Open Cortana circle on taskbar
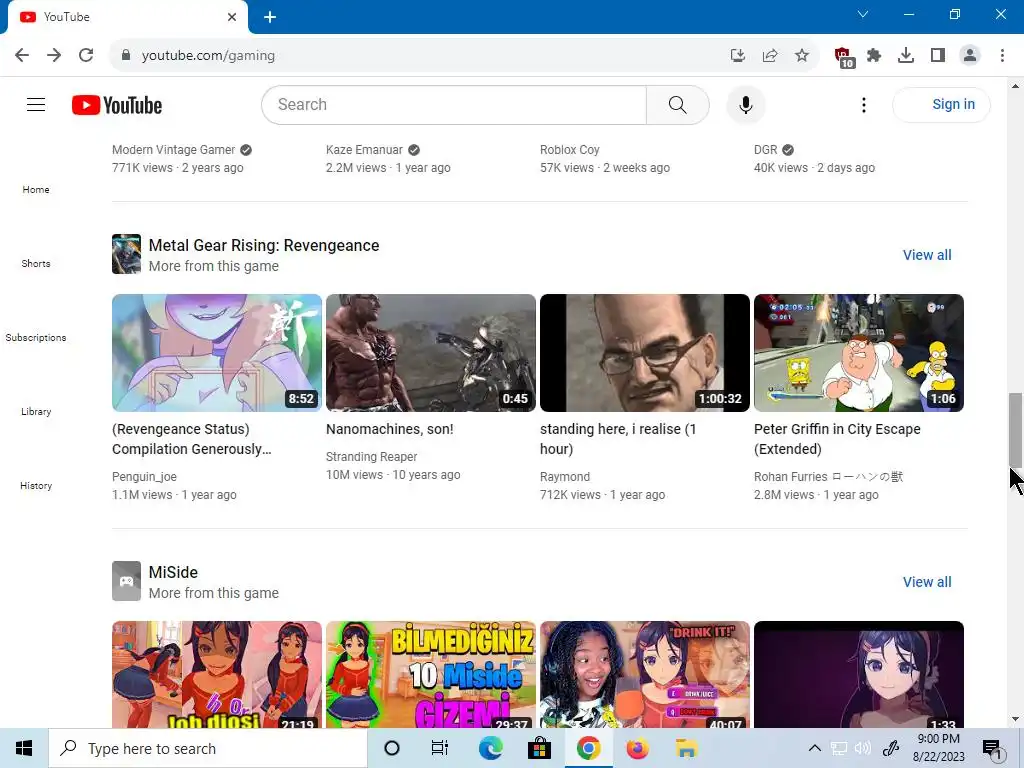The width and height of the screenshot is (1024, 768). point(392,748)
